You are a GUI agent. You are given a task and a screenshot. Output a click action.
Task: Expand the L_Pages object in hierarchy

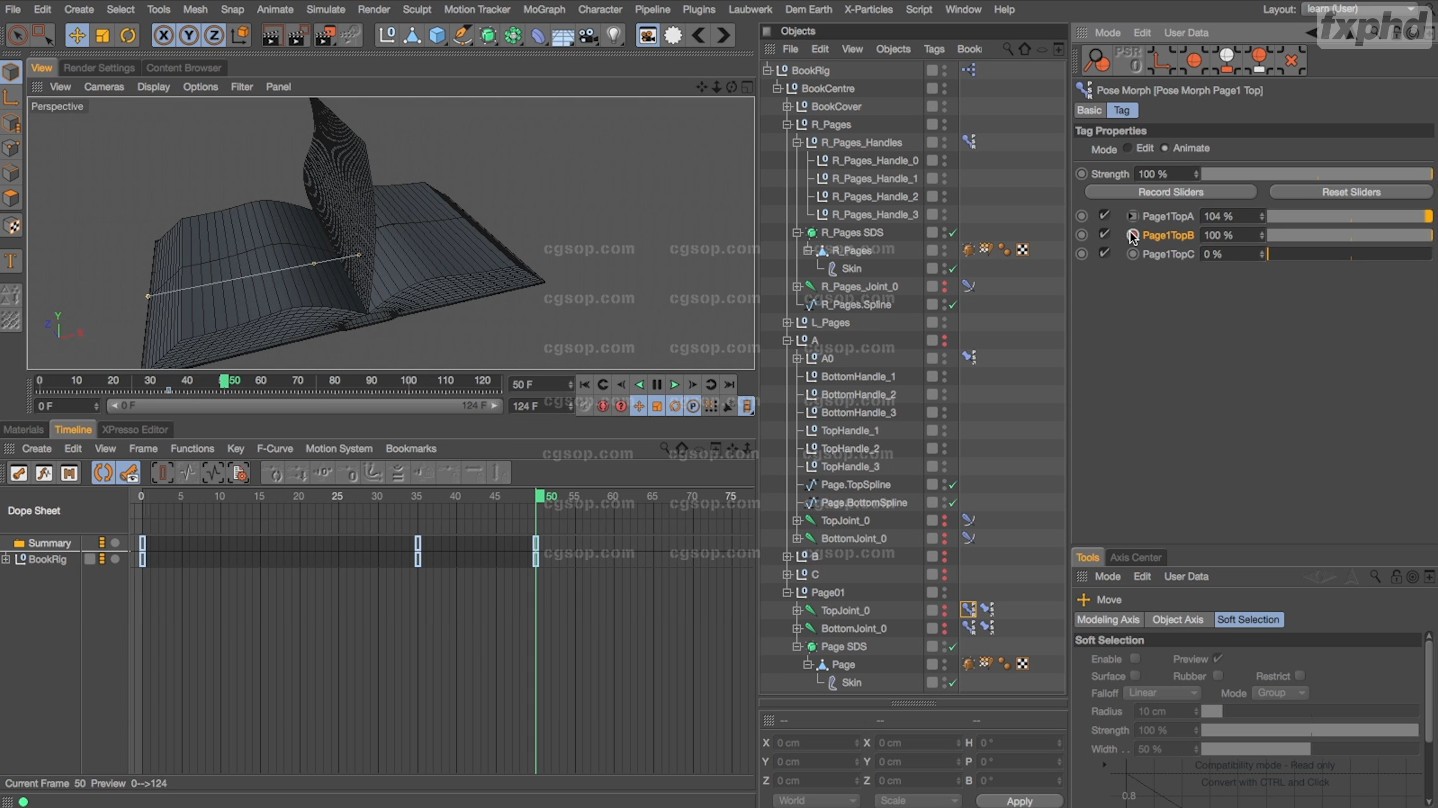click(788, 323)
